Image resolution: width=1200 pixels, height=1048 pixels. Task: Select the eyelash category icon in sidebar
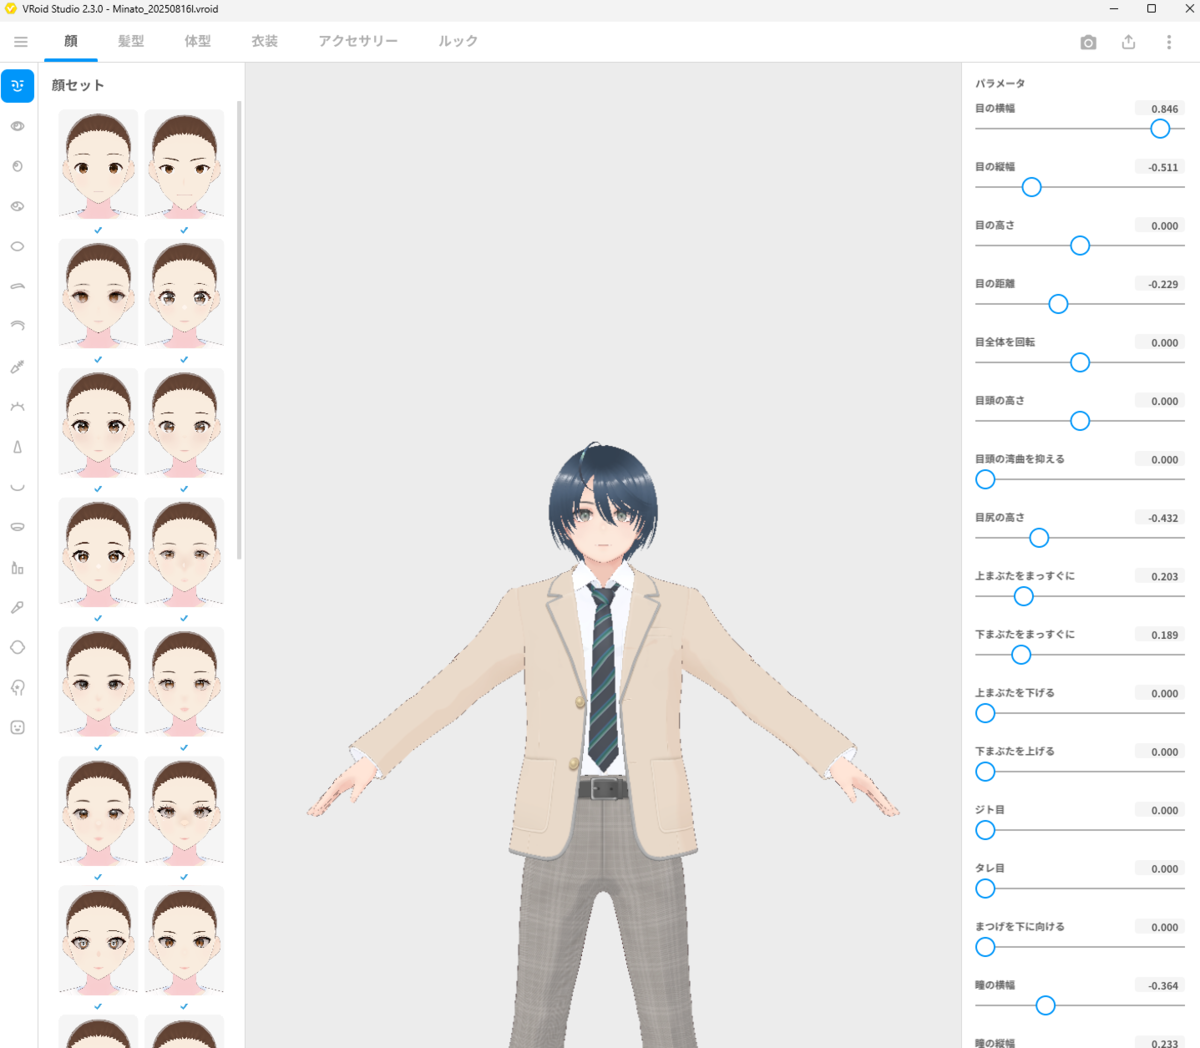coord(17,406)
